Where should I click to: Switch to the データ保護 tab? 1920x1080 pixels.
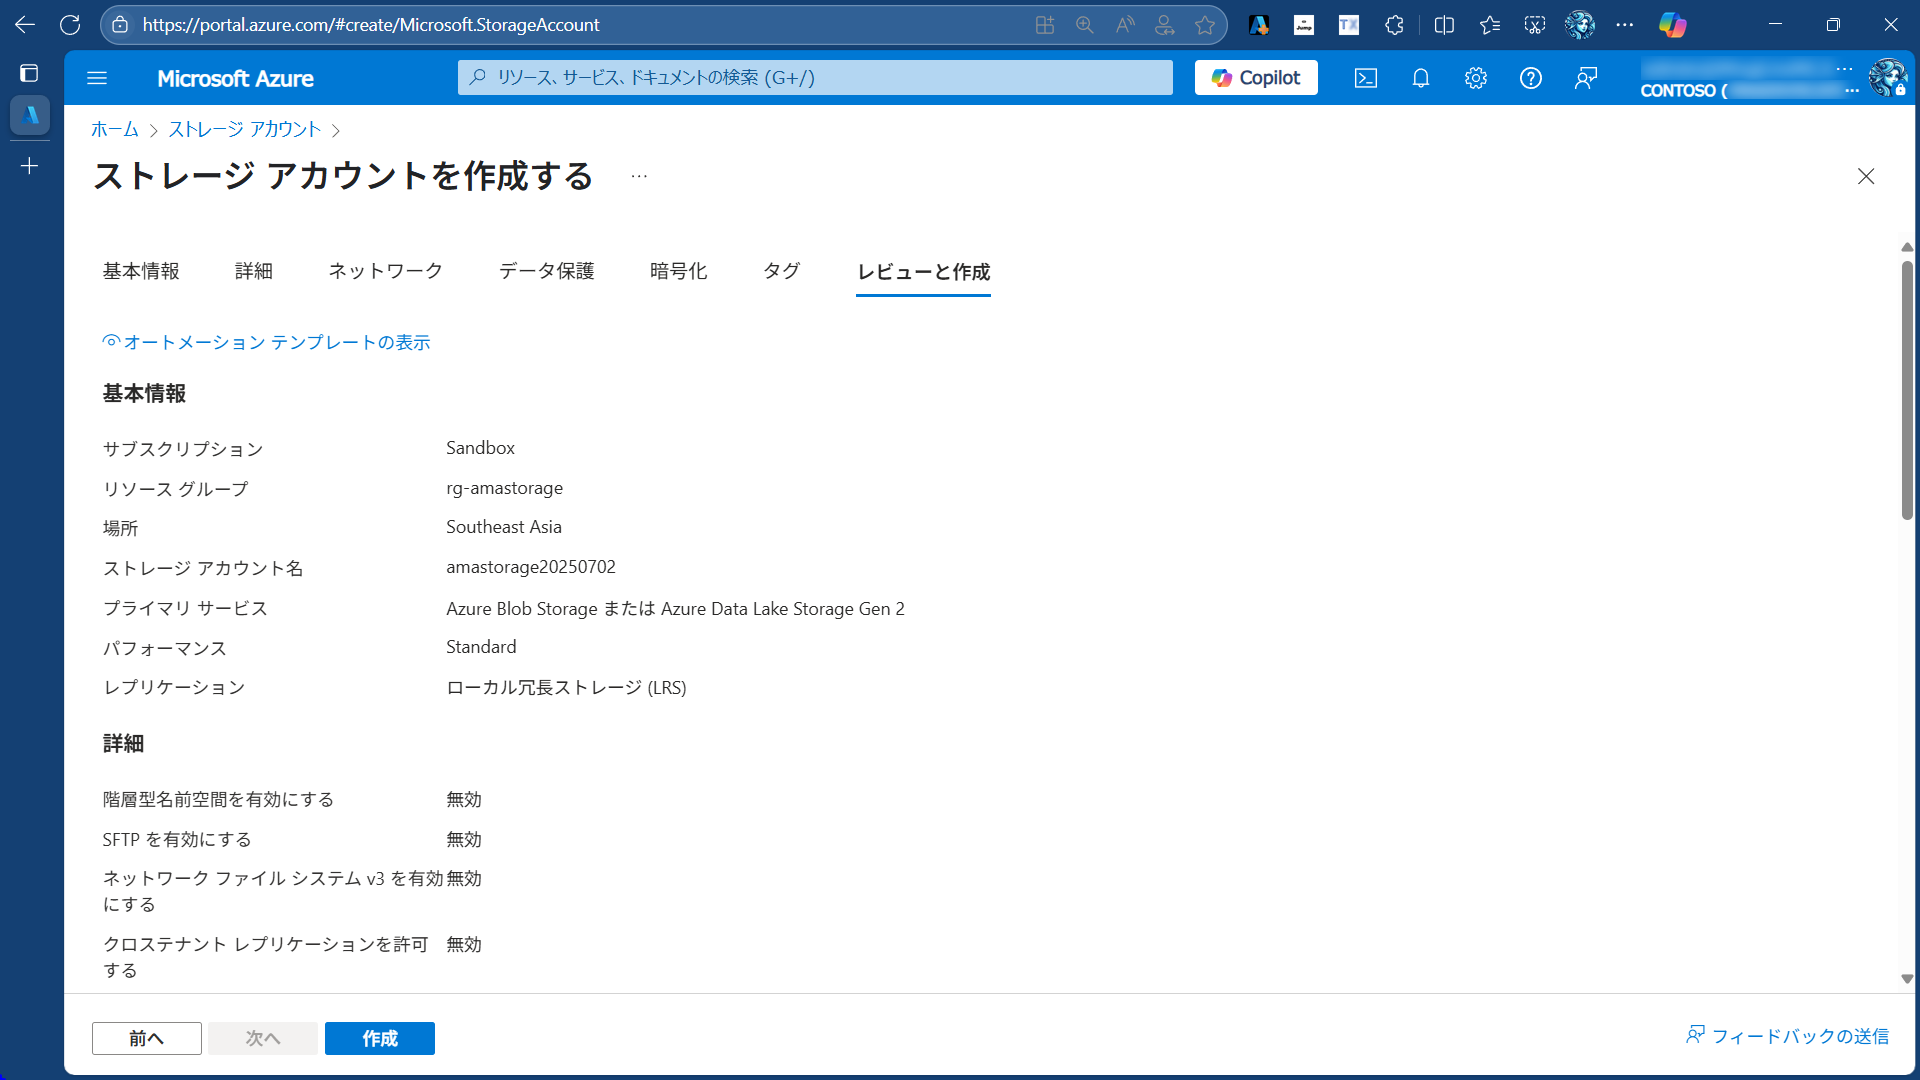[547, 271]
